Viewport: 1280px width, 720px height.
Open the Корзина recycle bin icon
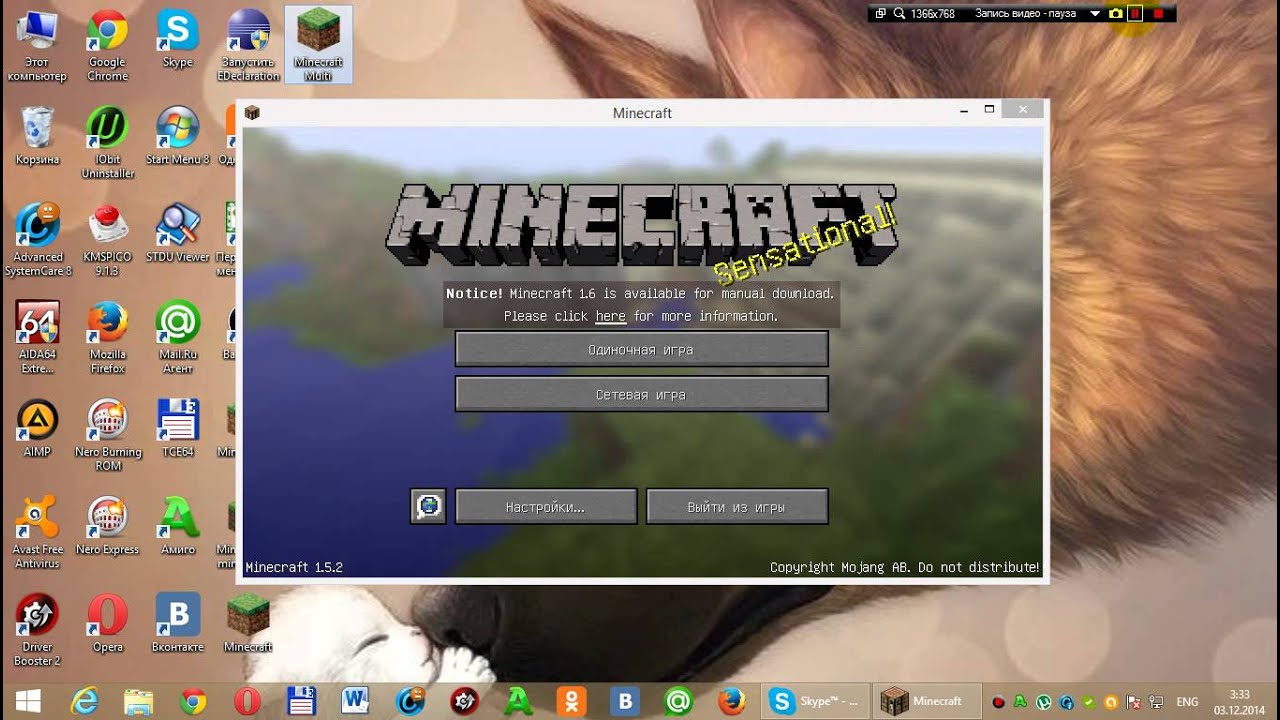tap(37, 136)
